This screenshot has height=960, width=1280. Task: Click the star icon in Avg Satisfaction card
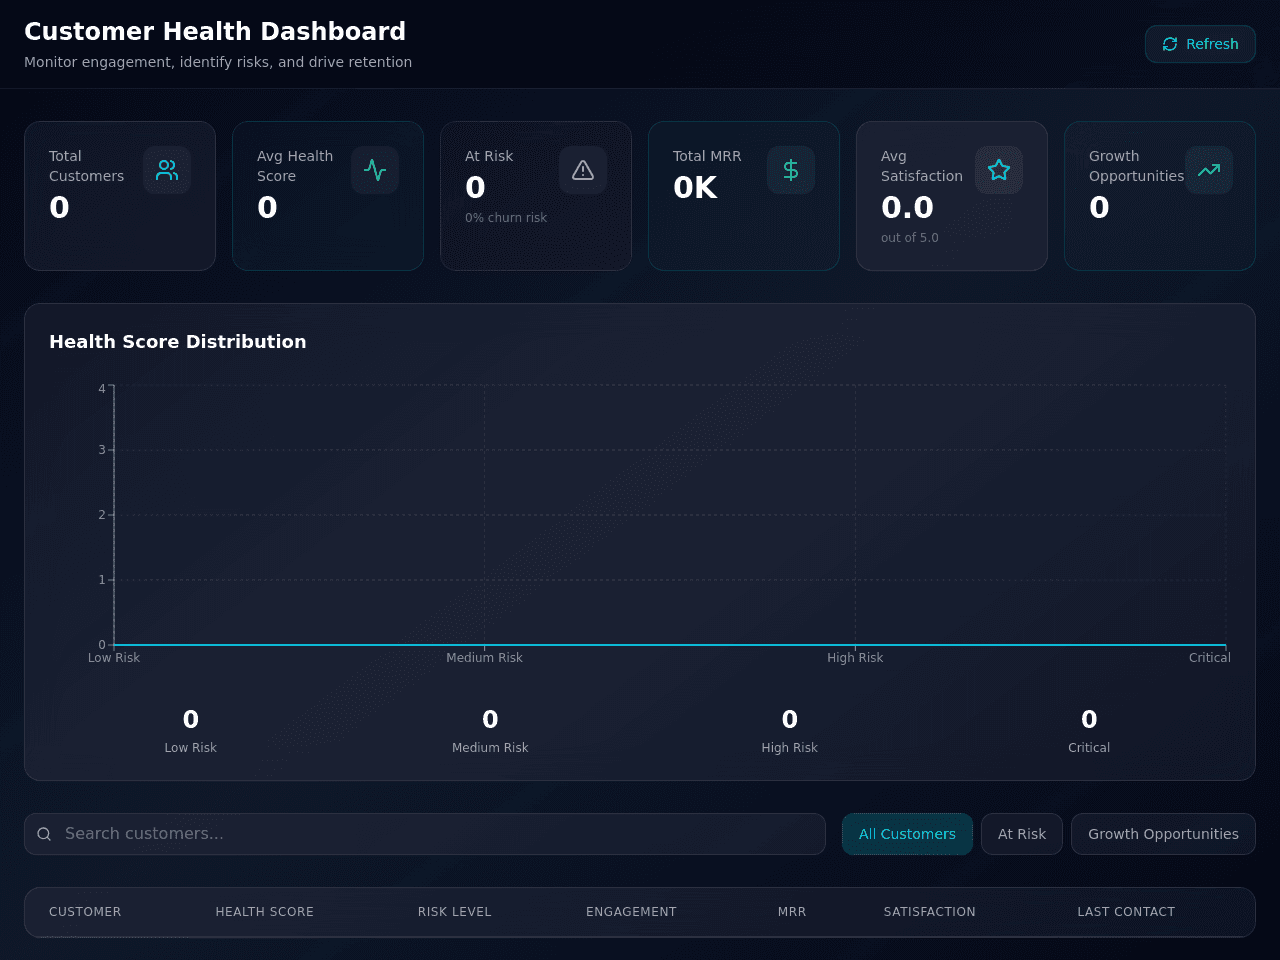[999, 170]
